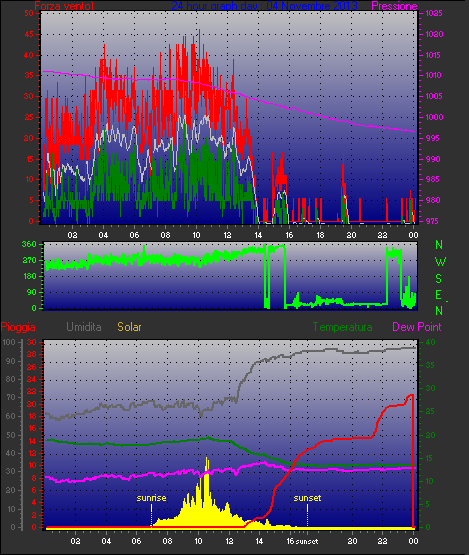This screenshot has height=555, width=469.
Task: Click the 1020 pressure axis value
Action: pos(434,34)
